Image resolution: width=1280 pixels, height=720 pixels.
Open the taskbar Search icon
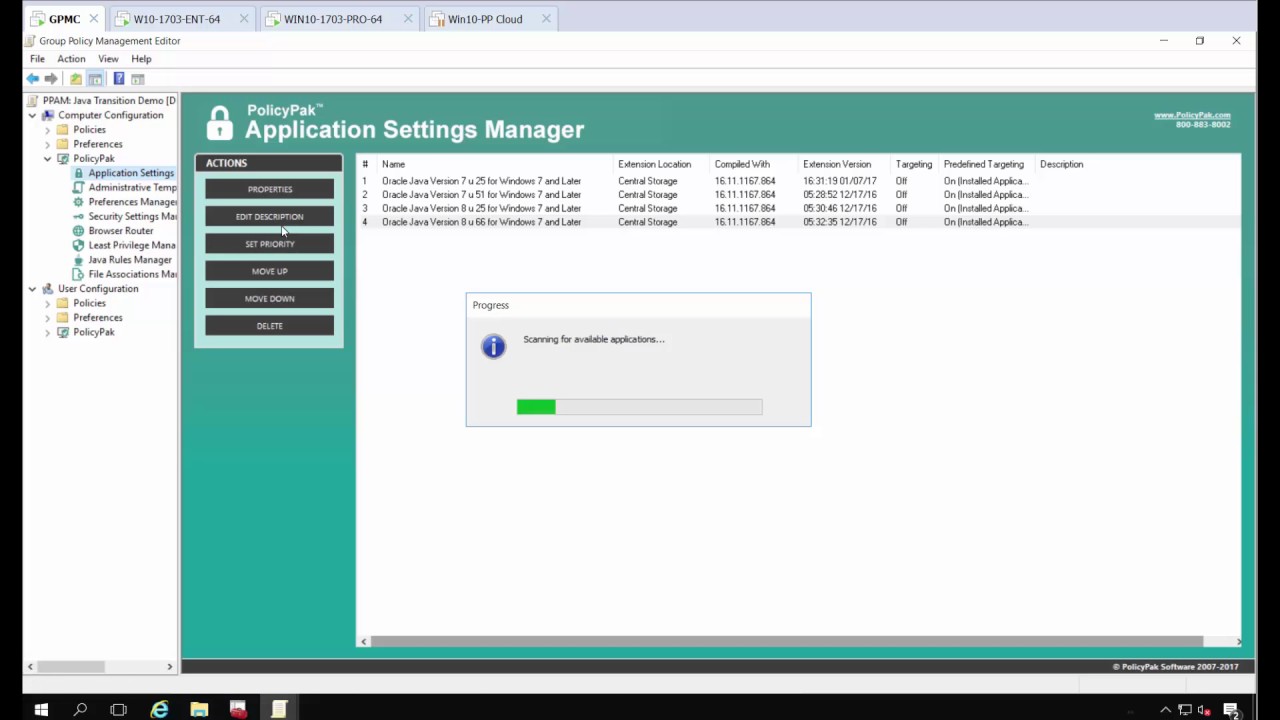[80, 710]
